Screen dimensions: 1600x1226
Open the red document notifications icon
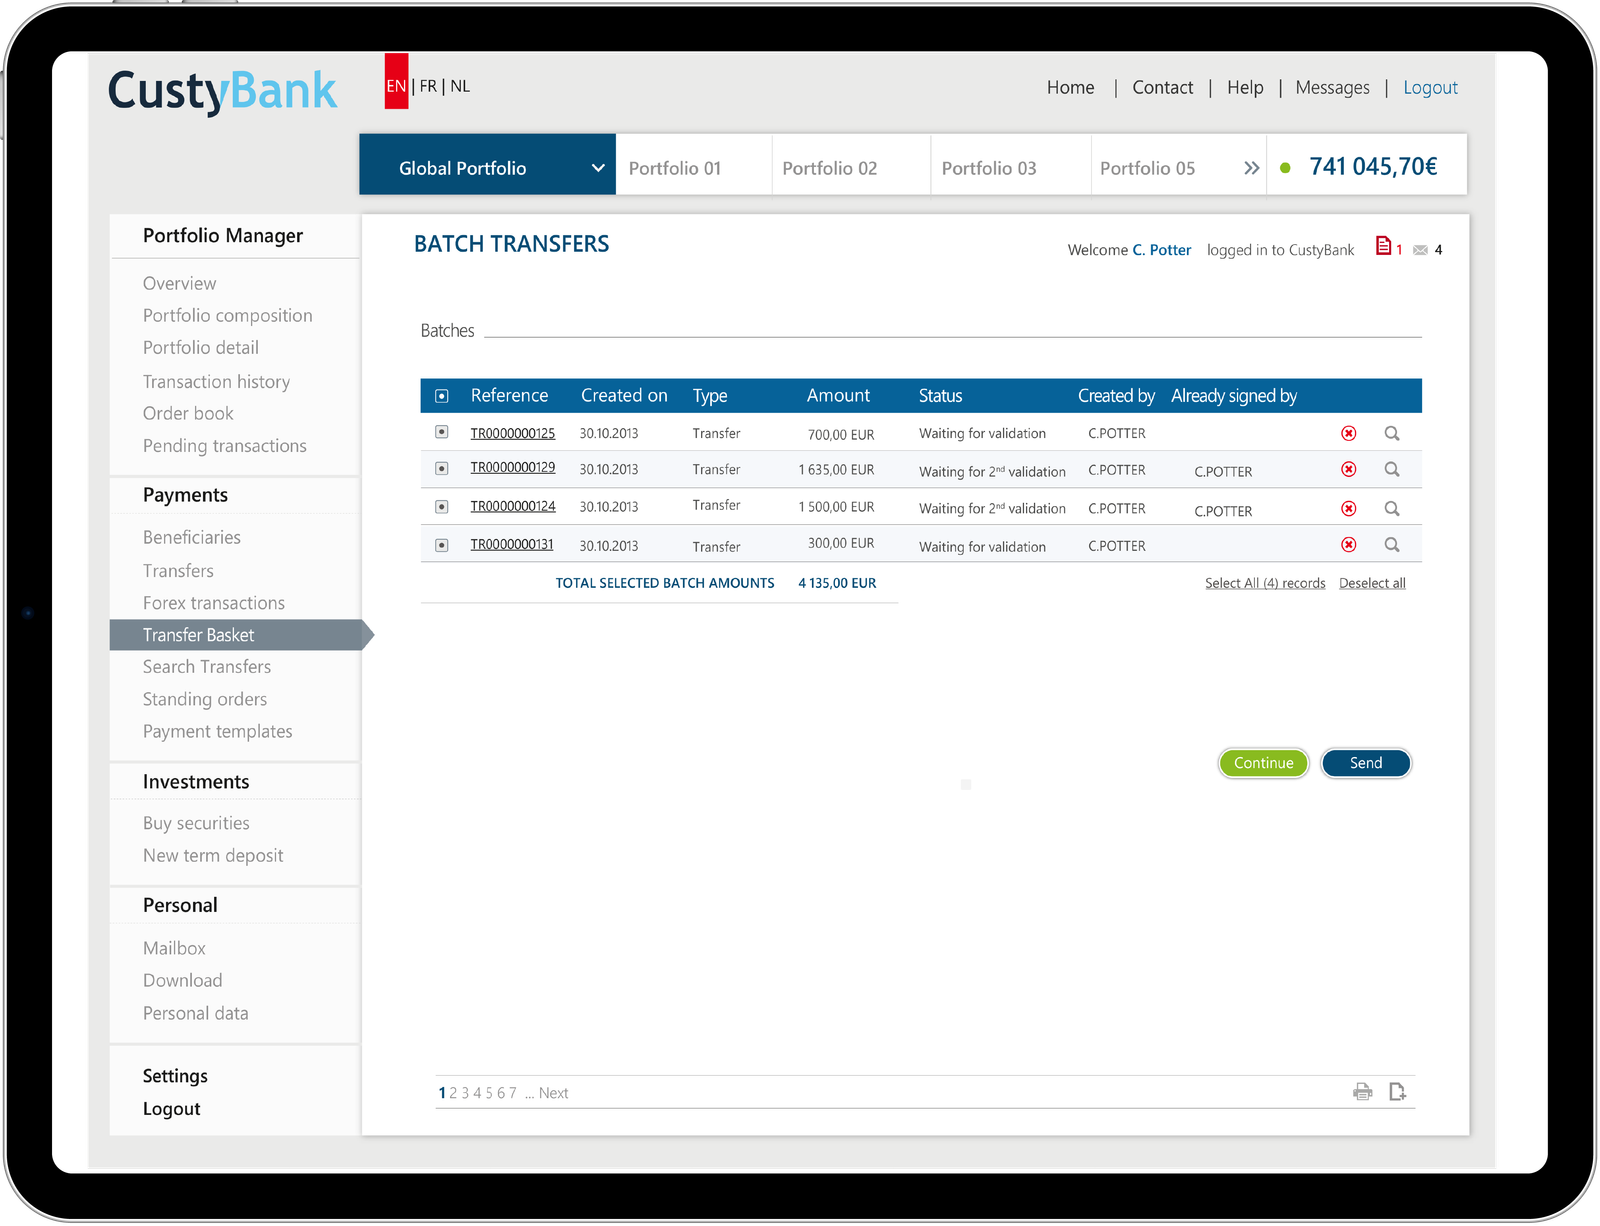(x=1383, y=246)
